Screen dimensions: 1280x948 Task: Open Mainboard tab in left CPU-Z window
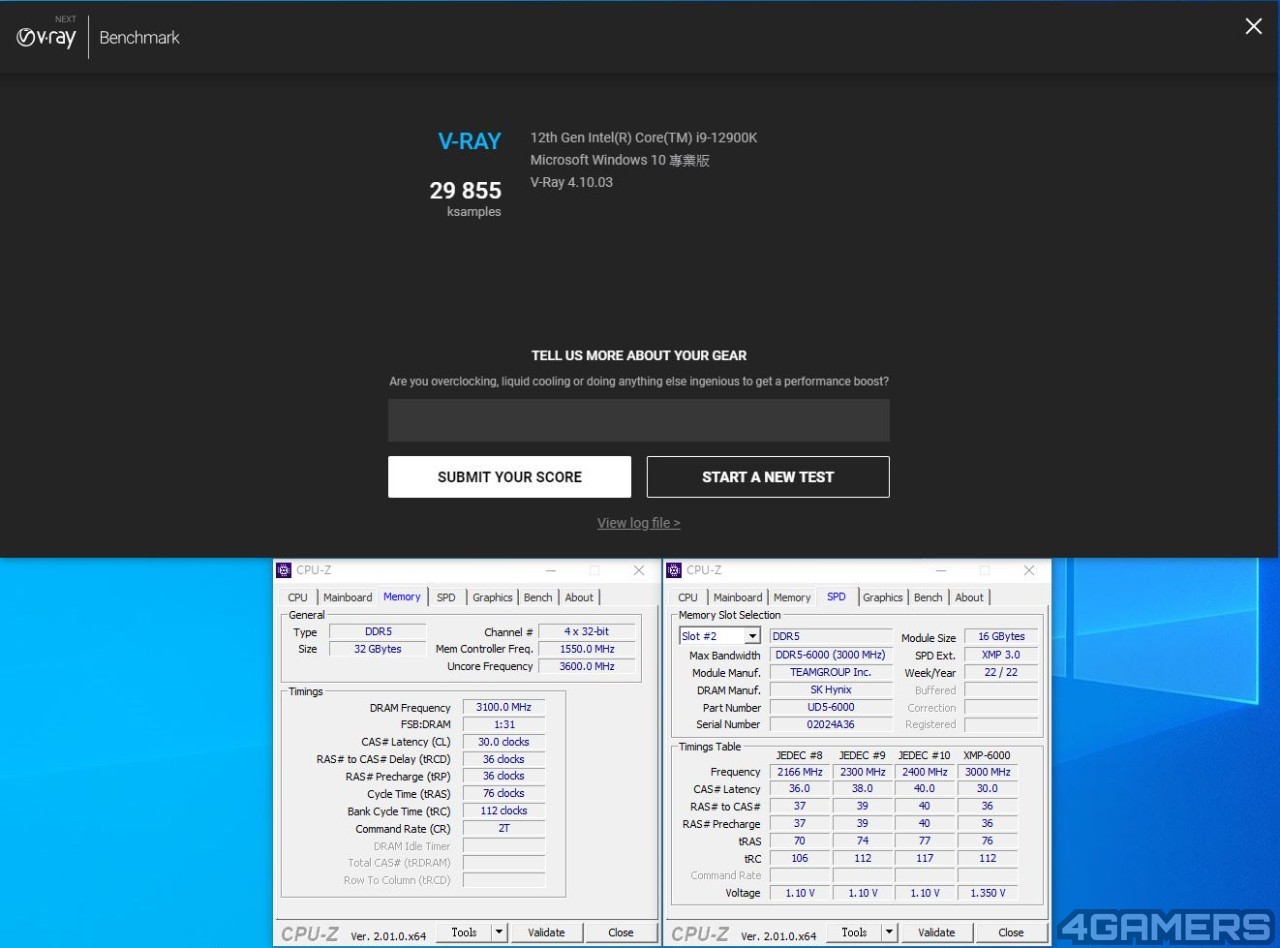[x=348, y=597]
